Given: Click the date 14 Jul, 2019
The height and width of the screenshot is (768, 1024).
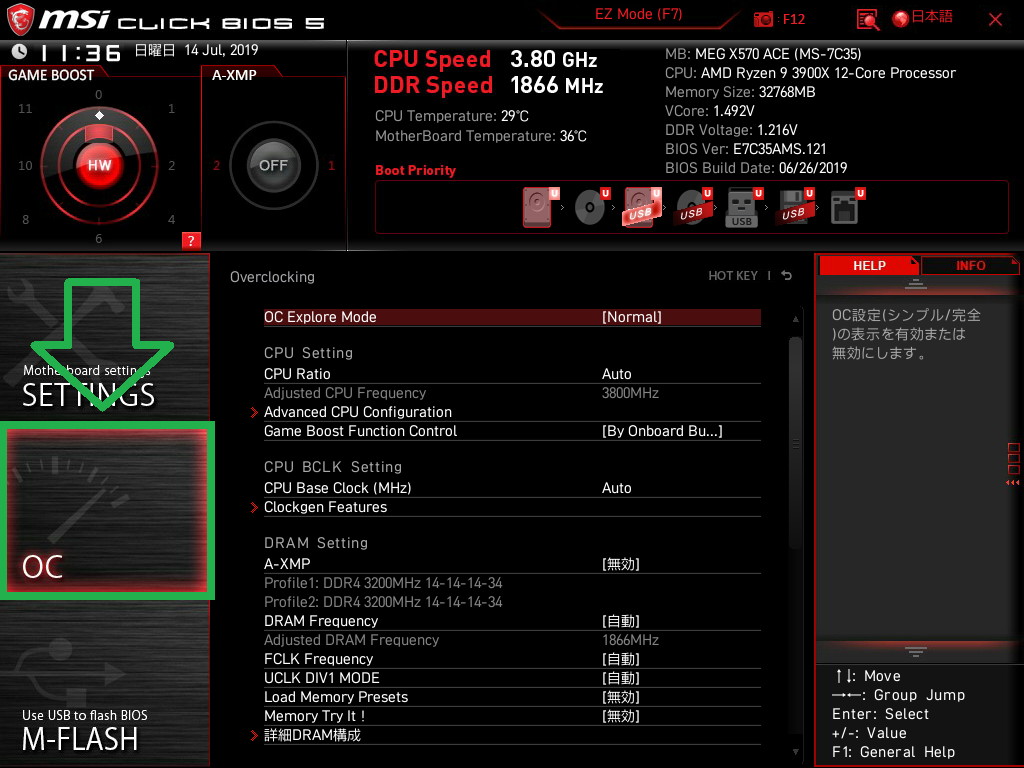Looking at the screenshot, I should point(221,50).
